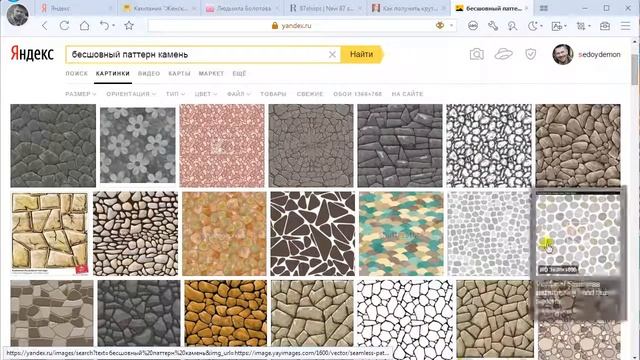640x360 pixels.
Task: Expand the ЕЩЁ more services menu
Action: [239, 73]
